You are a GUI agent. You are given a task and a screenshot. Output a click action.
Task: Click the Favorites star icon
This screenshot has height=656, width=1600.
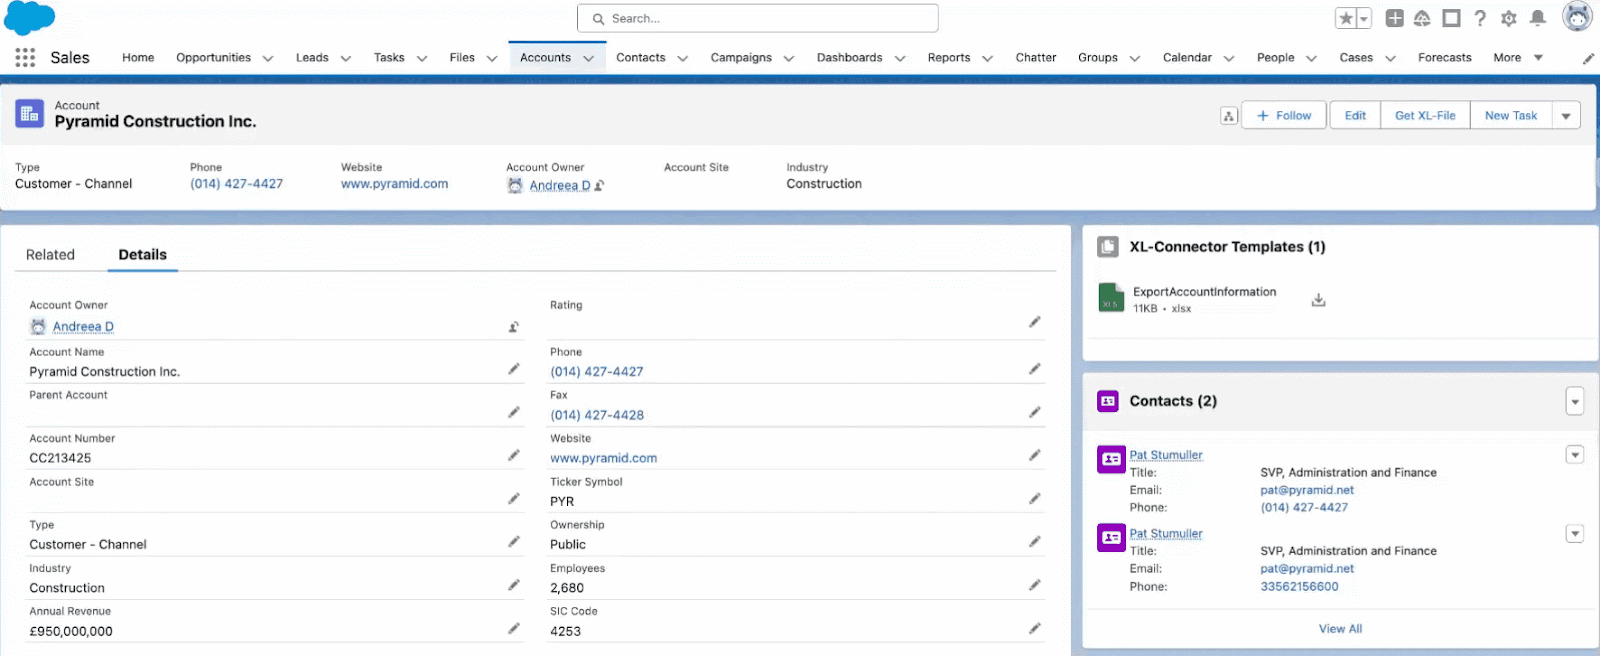(x=1346, y=18)
